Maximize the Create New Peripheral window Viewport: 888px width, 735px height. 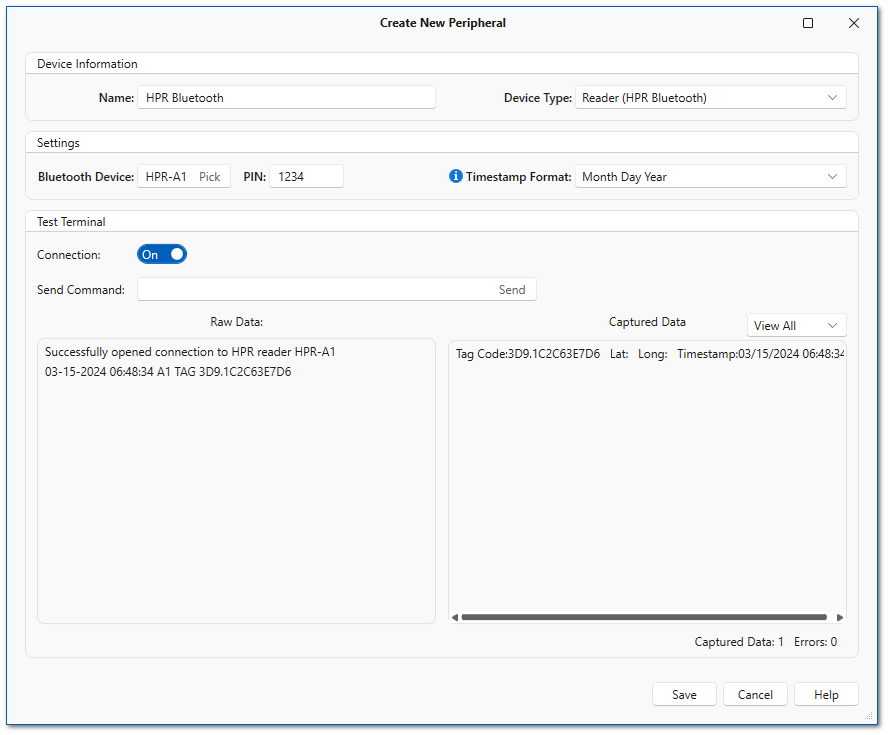(x=808, y=23)
